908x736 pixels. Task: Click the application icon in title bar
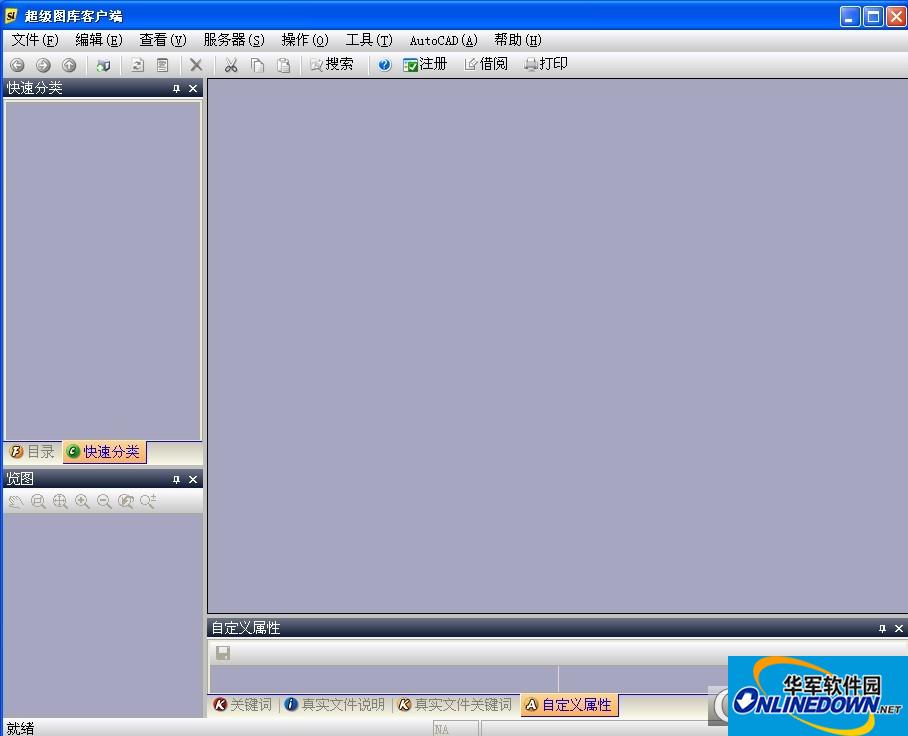tap(12, 16)
